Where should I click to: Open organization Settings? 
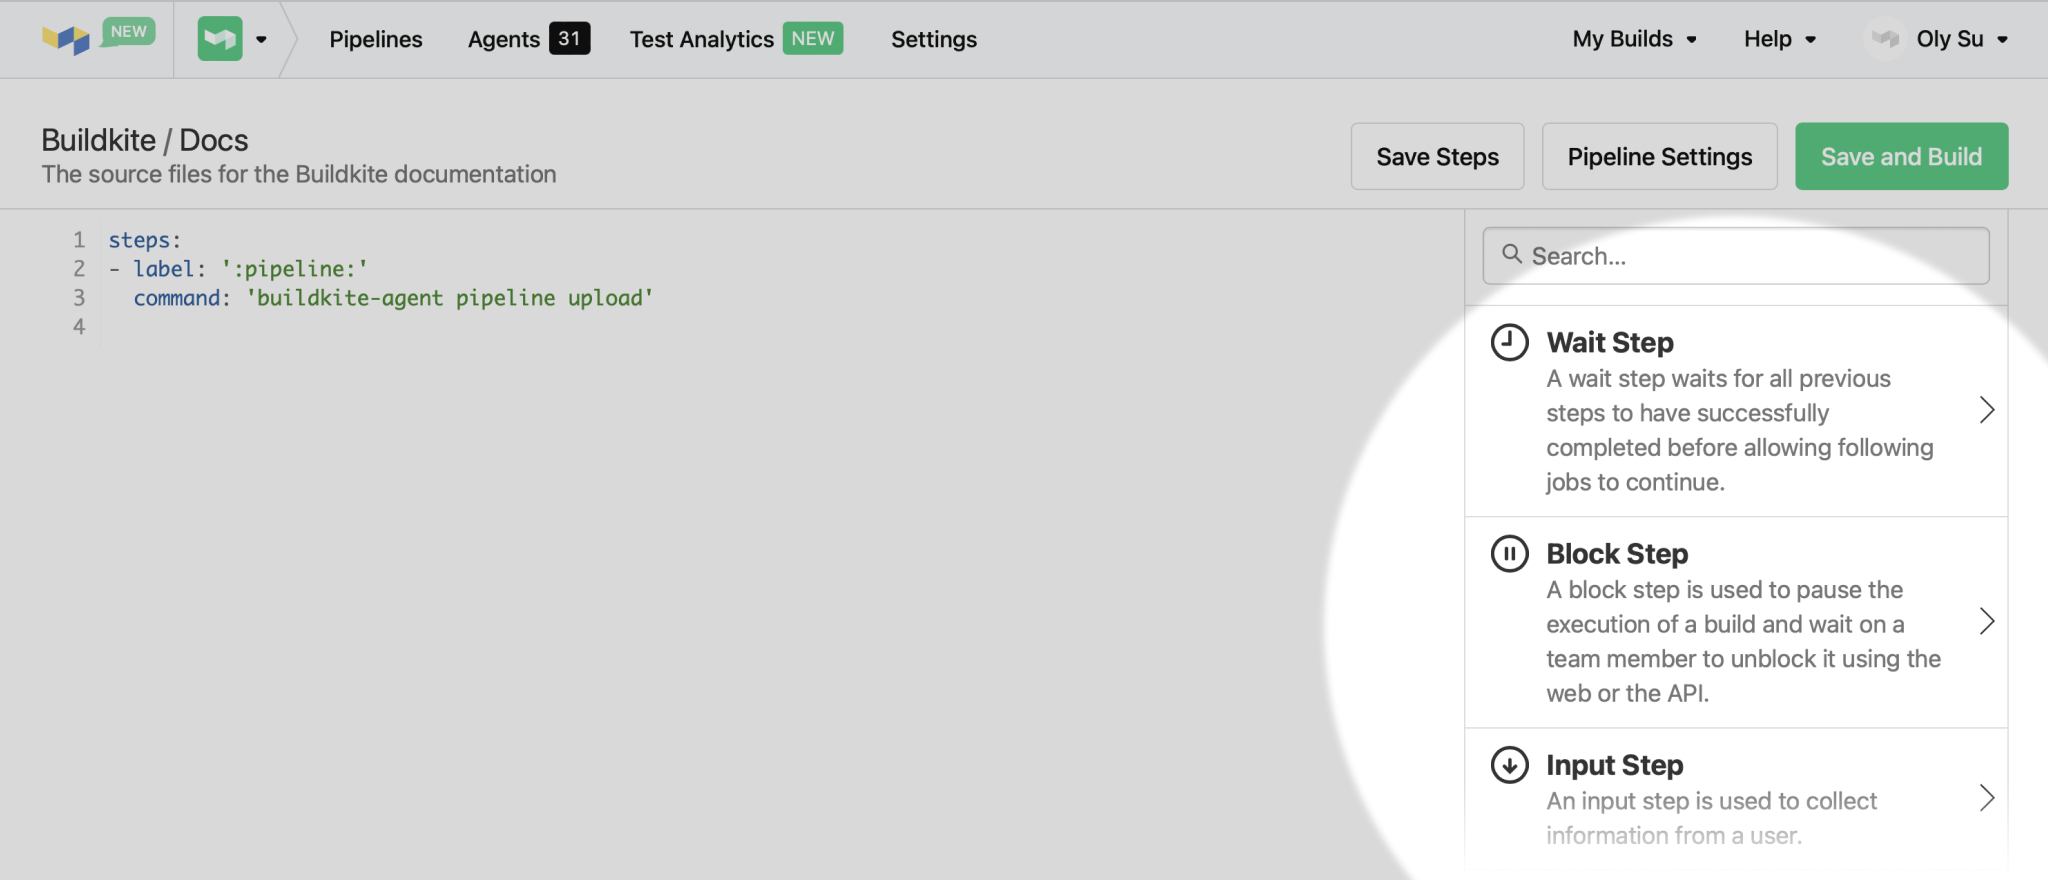pyautogui.click(x=934, y=39)
